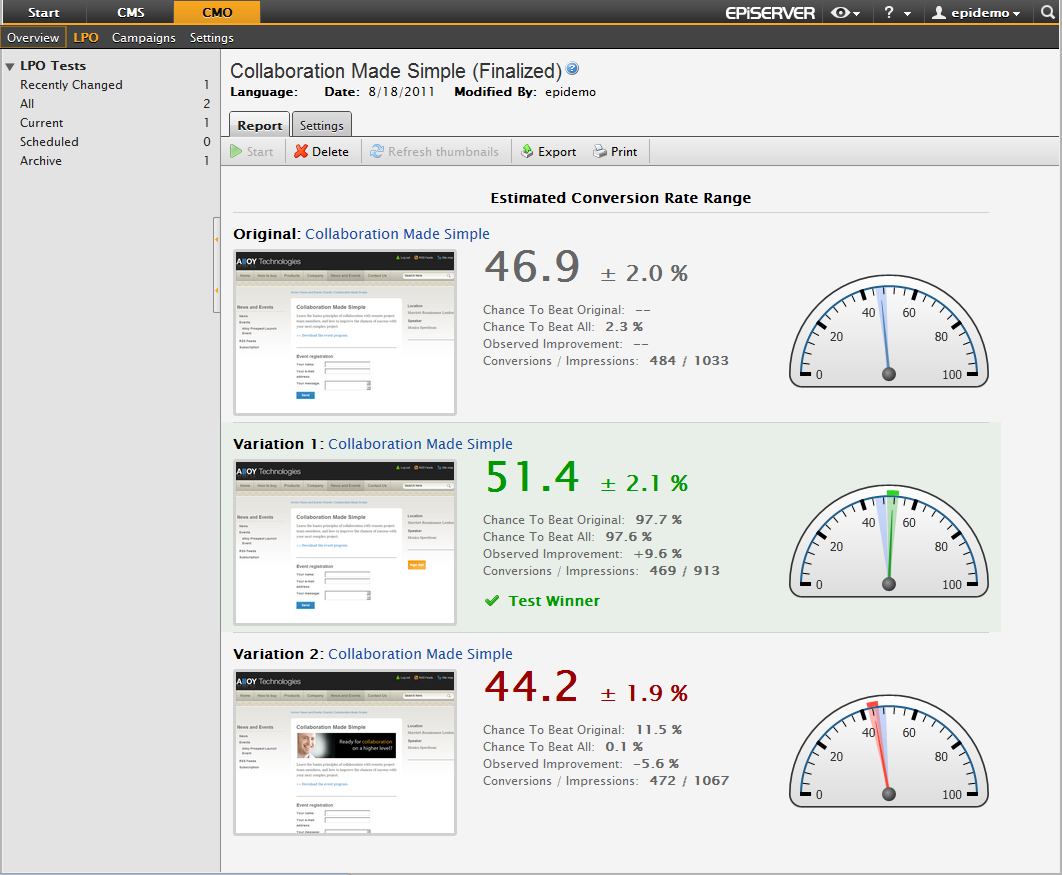1062x875 pixels.
Task: Export the report from the toolbar
Action: (548, 151)
